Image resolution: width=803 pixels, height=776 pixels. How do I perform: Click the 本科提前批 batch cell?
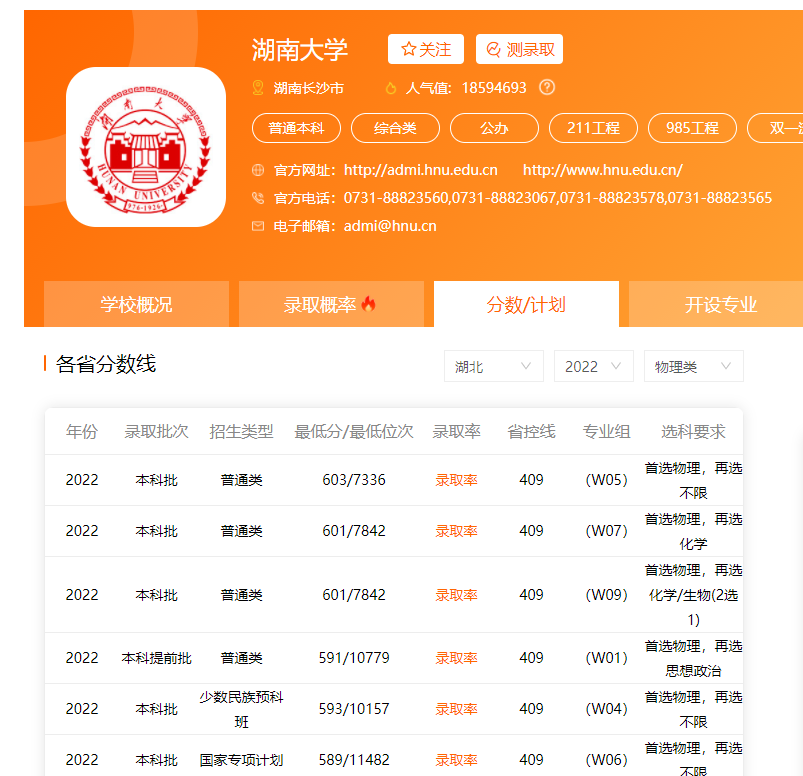[156, 658]
